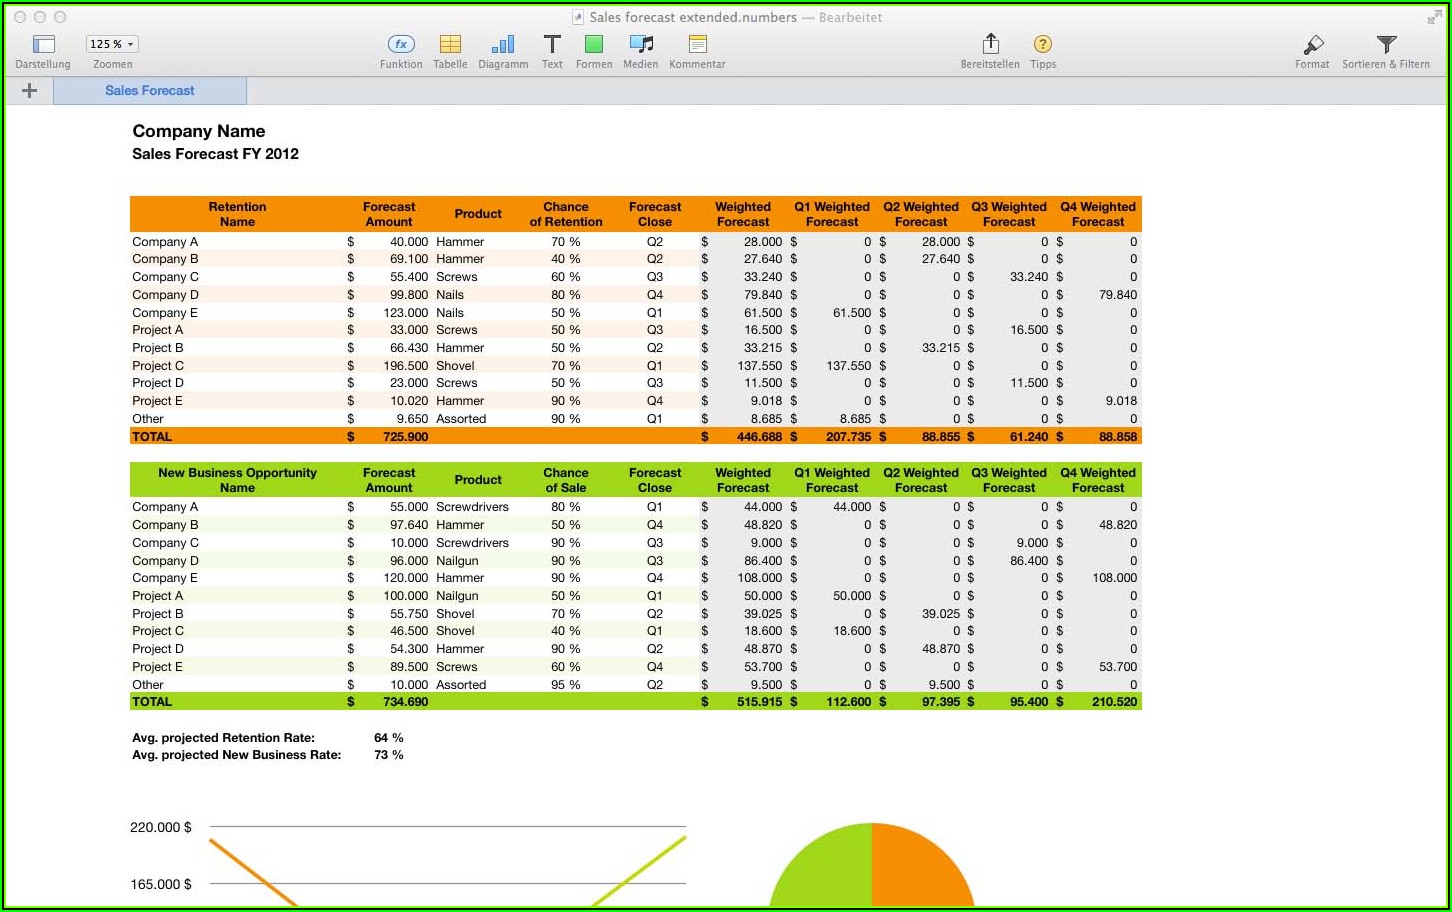Viewport: 1452px width, 912px height.
Task: Click the orange pie chart segment
Action: pos(920,870)
